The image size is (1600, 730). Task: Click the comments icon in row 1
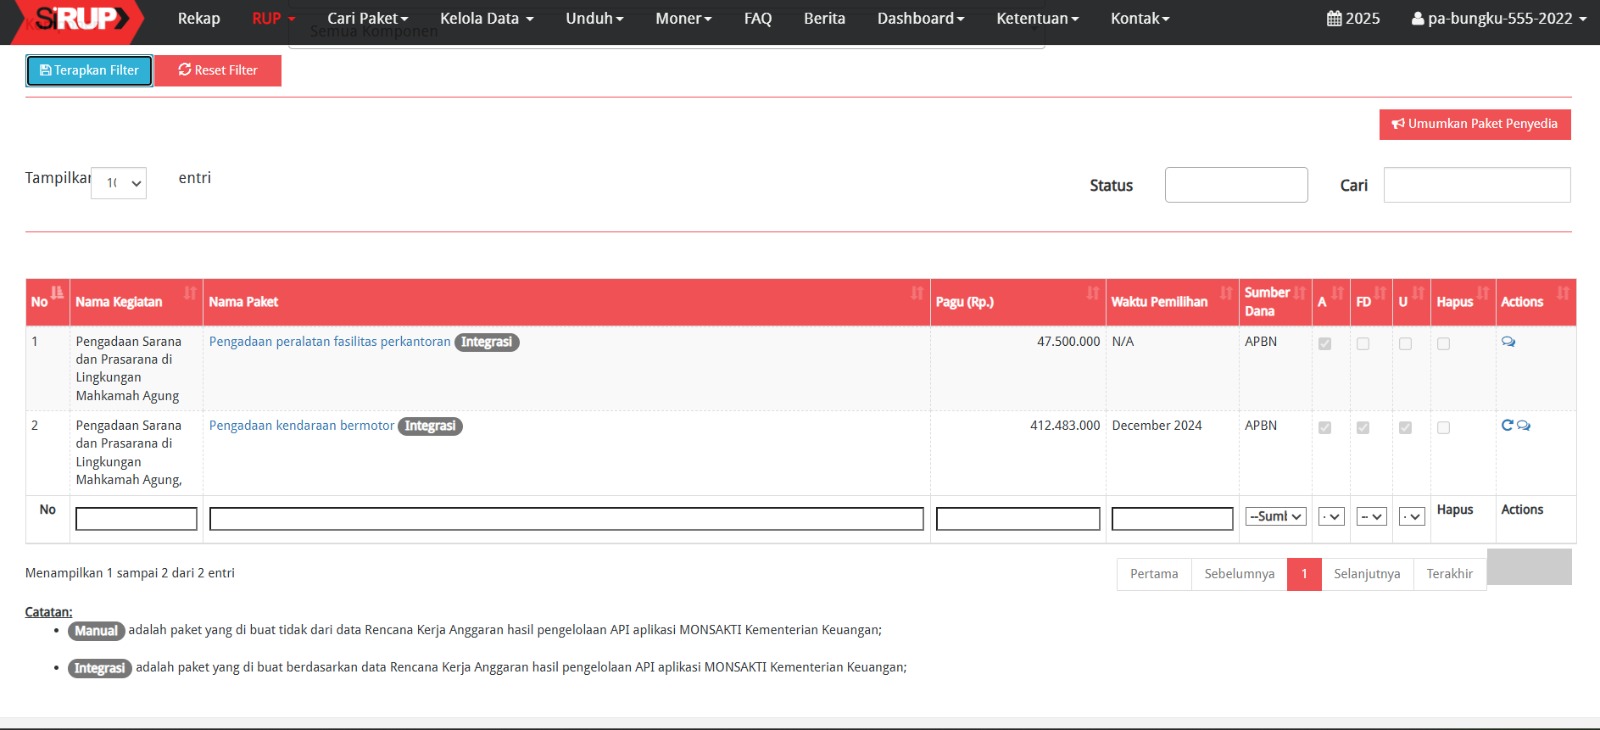pos(1508,342)
